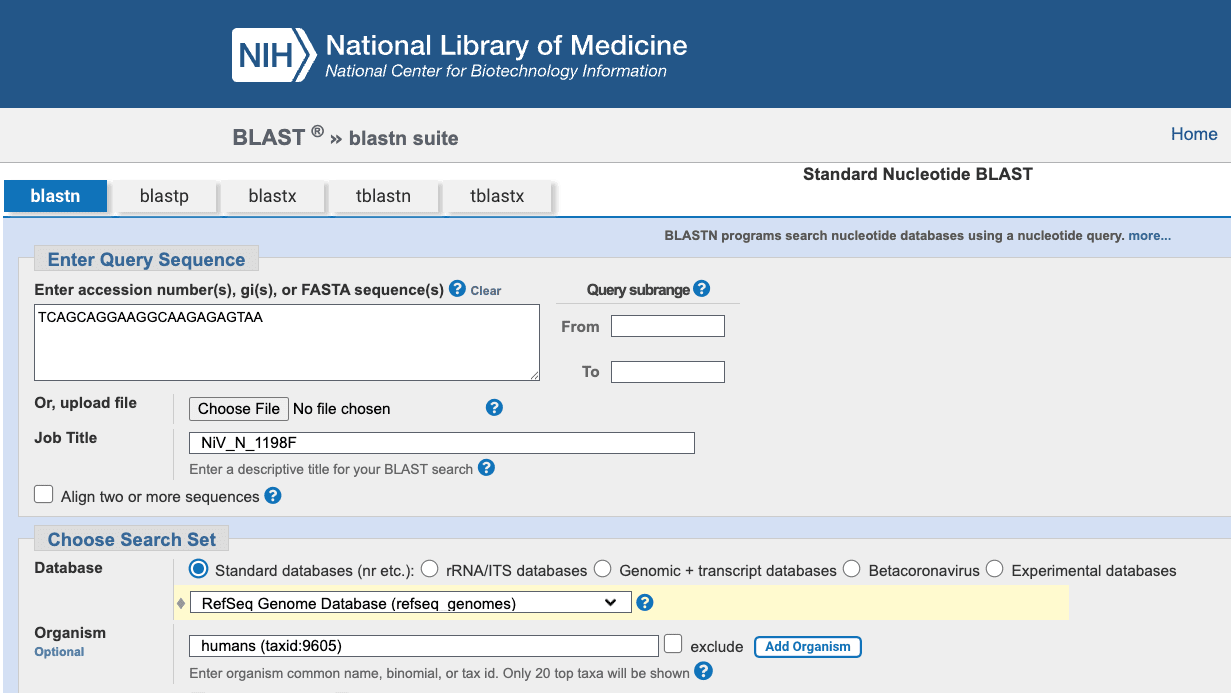Switch to tblastx tab
Screen dimensions: 1231x693
(497, 196)
